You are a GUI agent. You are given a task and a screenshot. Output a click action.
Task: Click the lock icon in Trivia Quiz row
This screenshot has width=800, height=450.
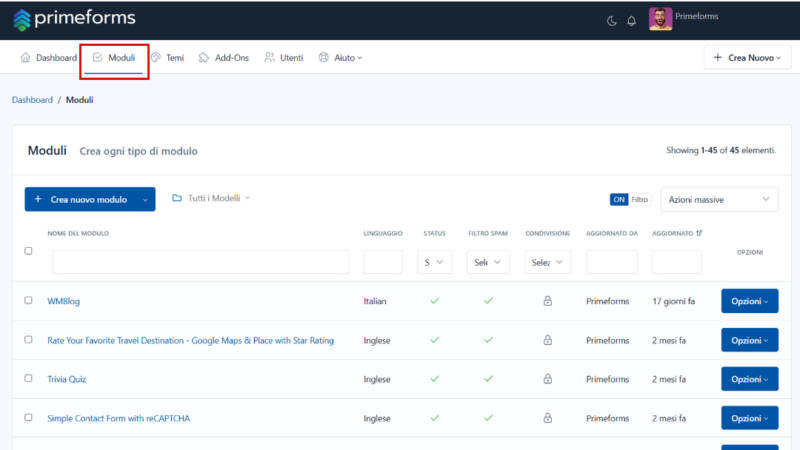[547, 379]
